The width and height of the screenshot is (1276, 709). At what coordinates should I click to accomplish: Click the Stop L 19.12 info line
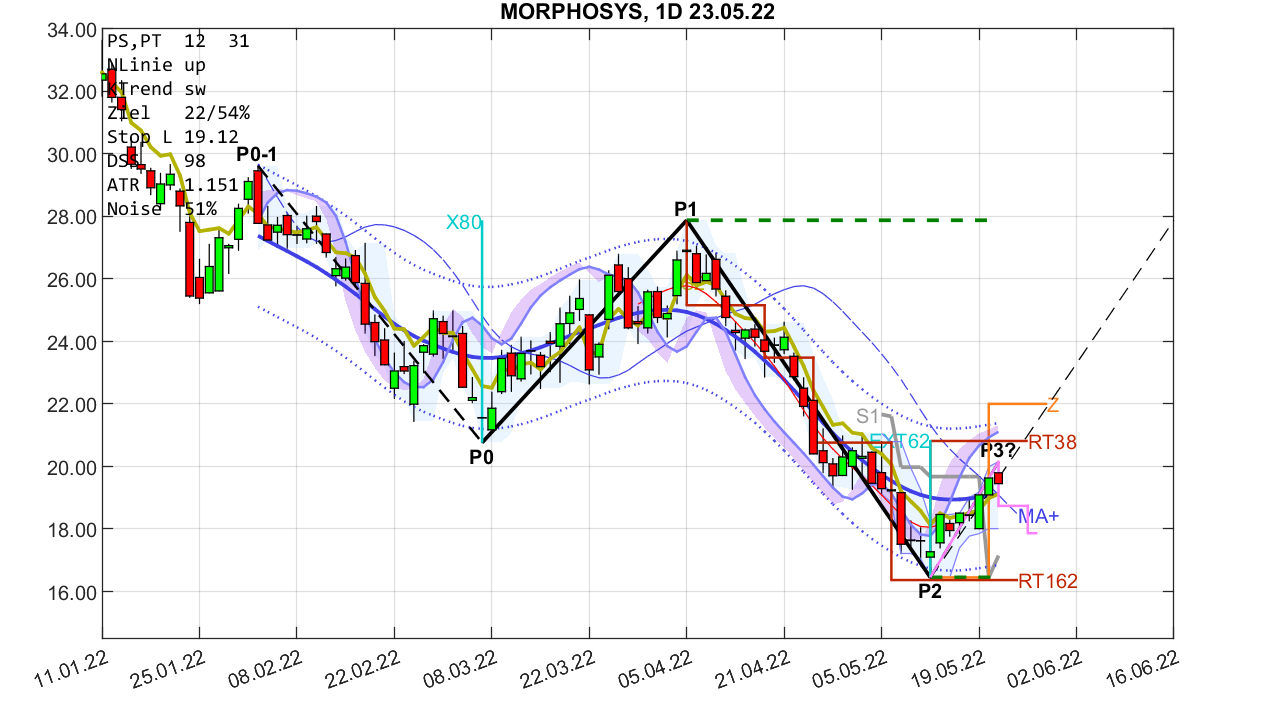point(172,137)
